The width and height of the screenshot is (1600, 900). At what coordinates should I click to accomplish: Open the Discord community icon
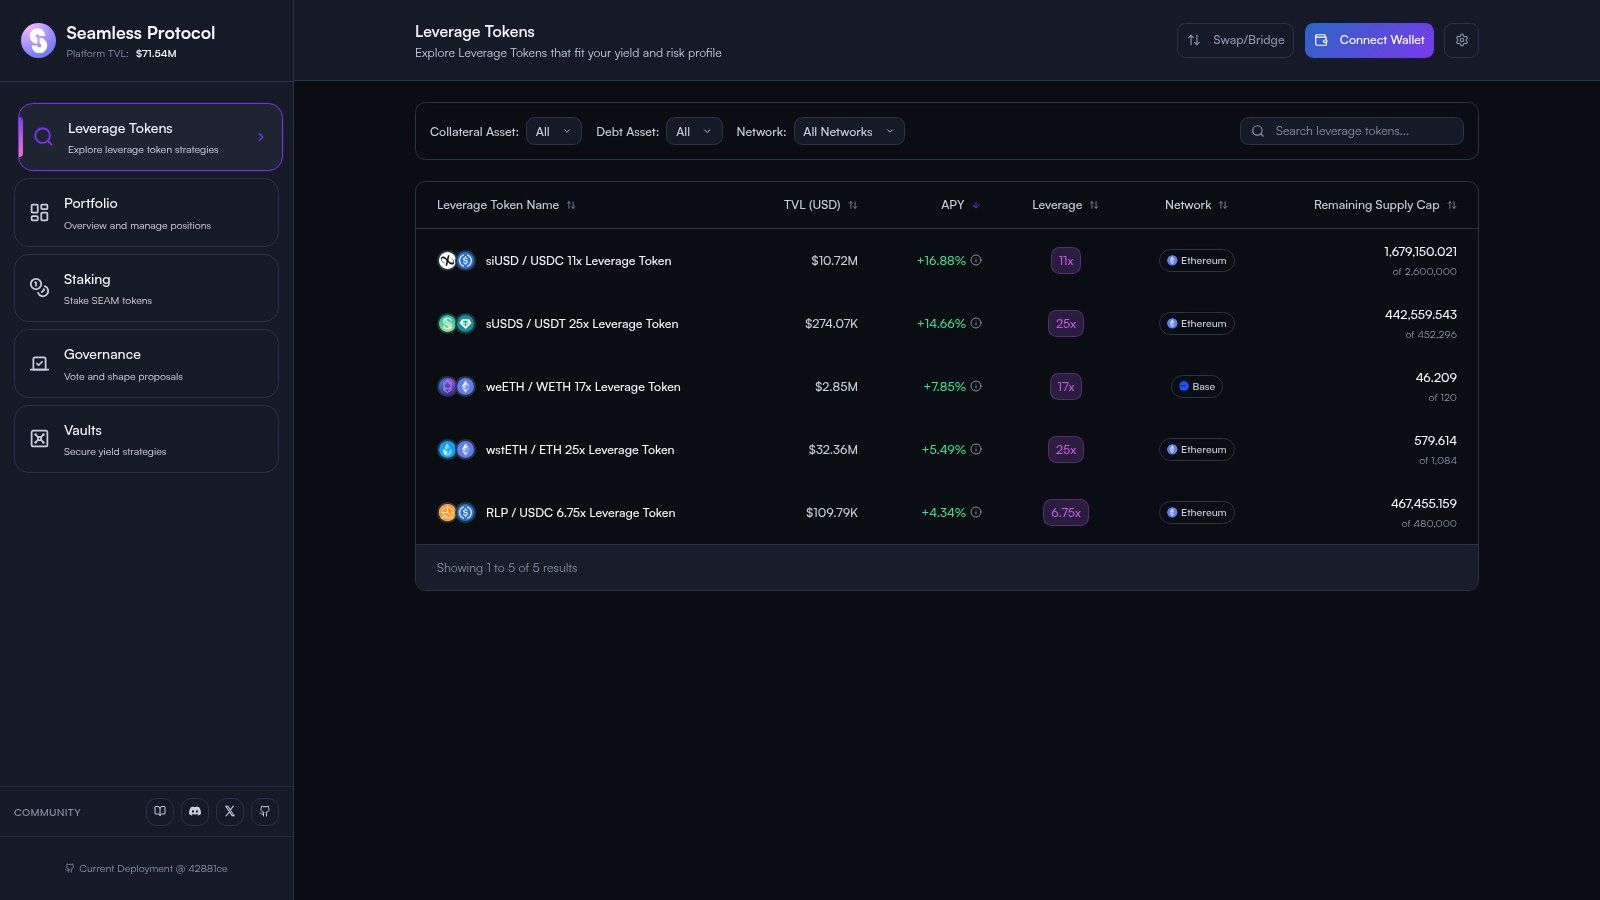194,811
